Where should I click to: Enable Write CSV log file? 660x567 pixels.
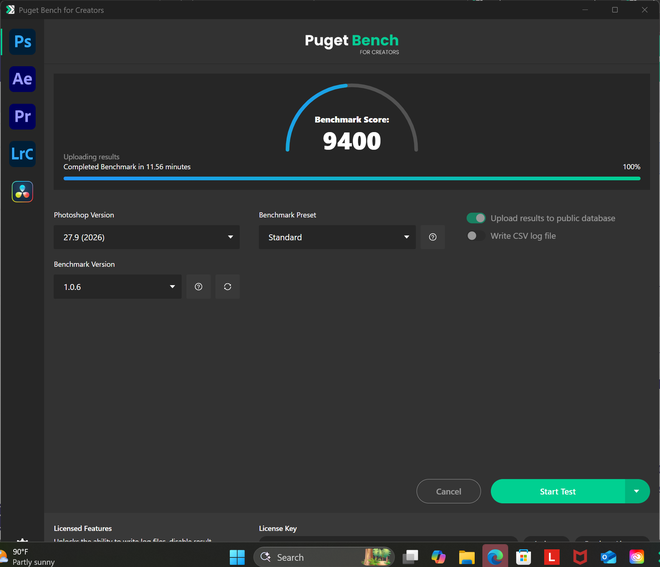tap(476, 236)
